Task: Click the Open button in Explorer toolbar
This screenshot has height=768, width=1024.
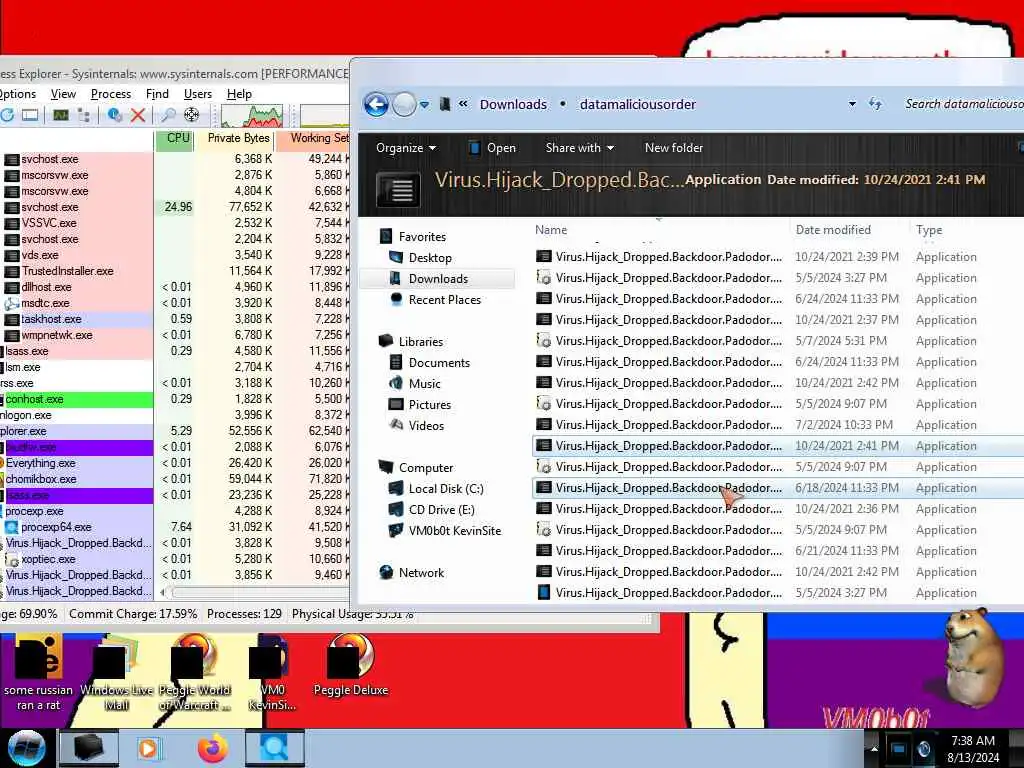Action: click(x=494, y=148)
